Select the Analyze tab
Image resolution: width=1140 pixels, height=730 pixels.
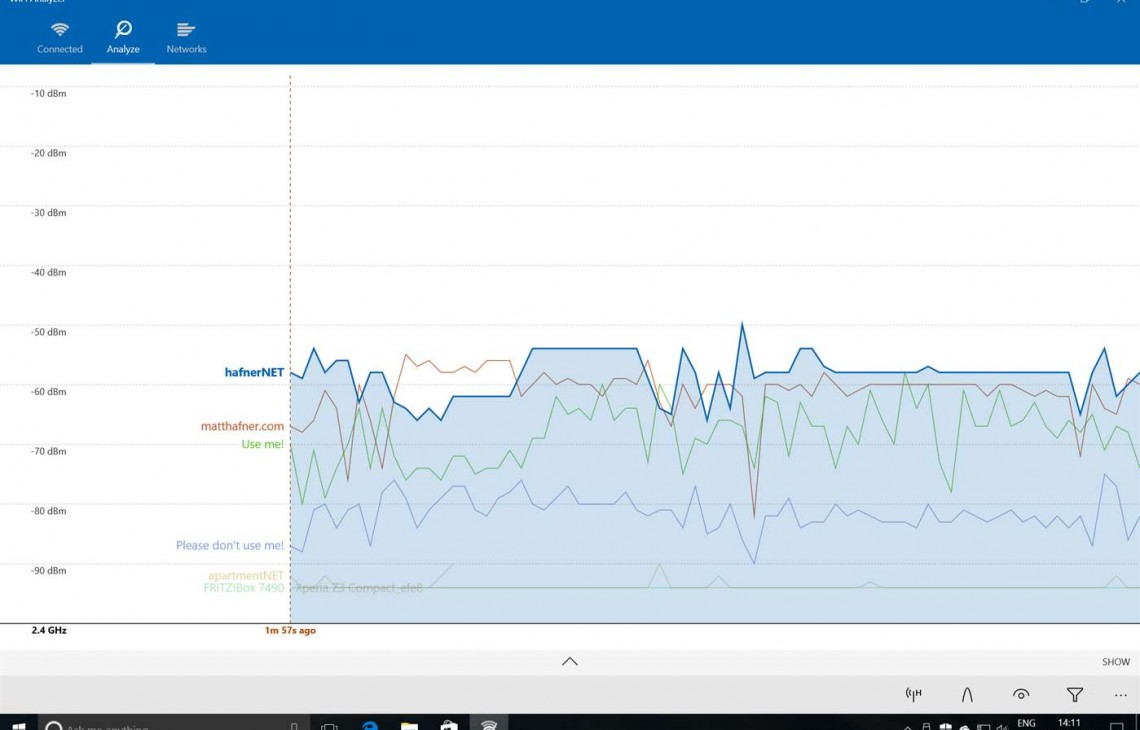point(123,37)
